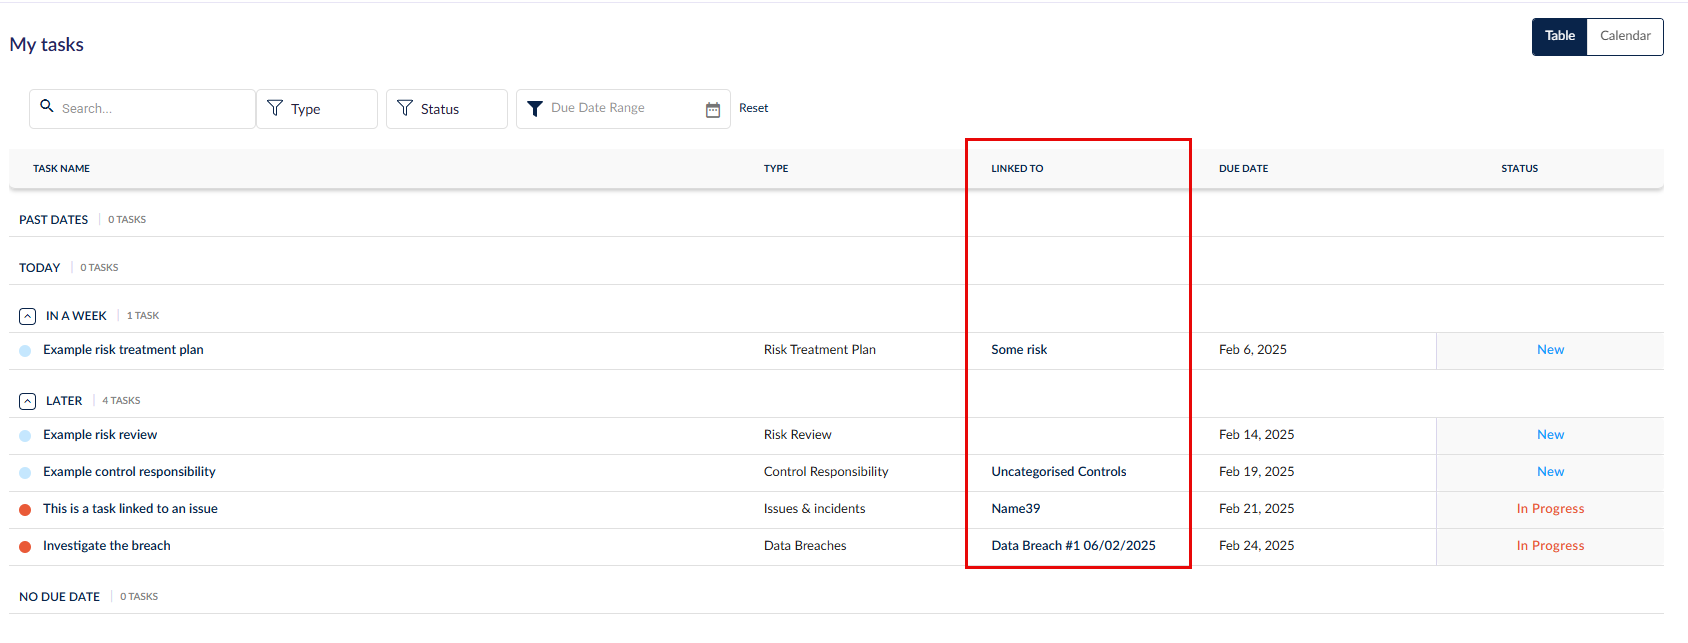The width and height of the screenshot is (1688, 643).
Task: Open the Example risk treatment plan task
Action: tap(123, 350)
